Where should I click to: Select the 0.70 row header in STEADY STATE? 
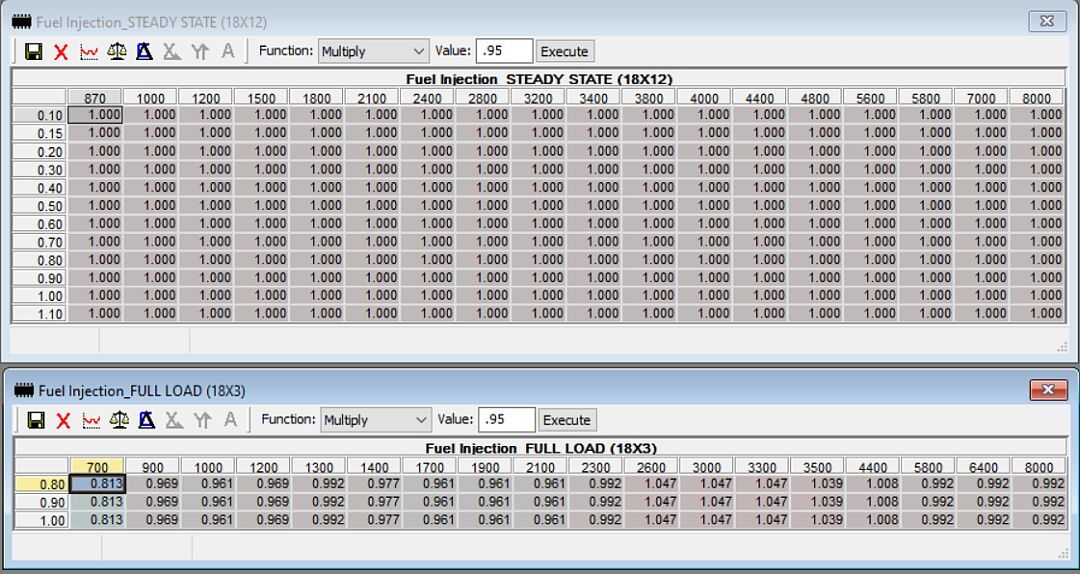(40, 242)
